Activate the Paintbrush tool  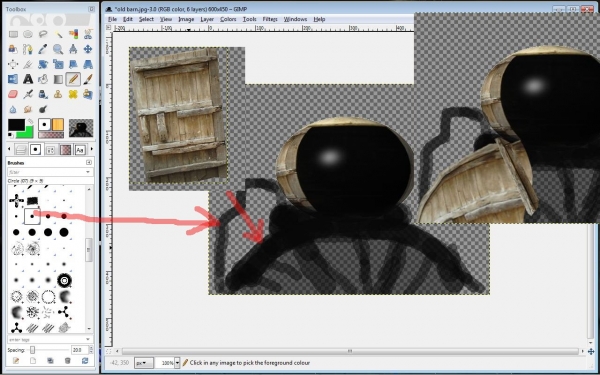point(88,79)
